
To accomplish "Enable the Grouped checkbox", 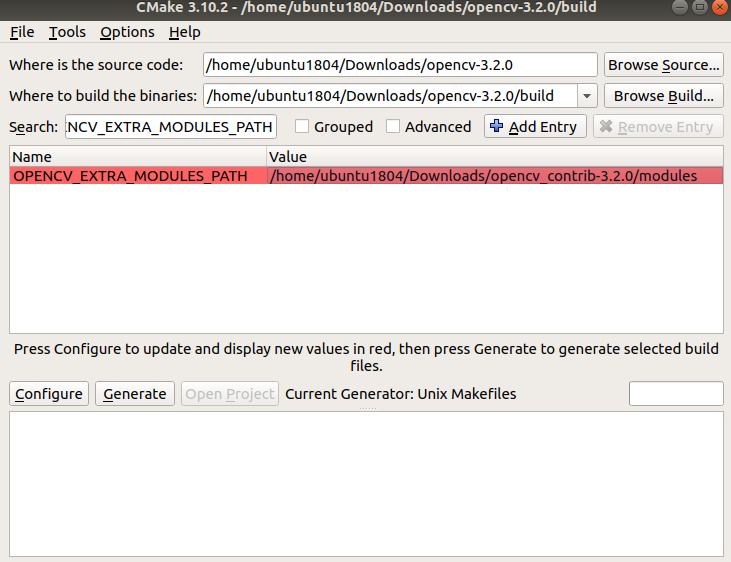I will pyautogui.click(x=302, y=126).
